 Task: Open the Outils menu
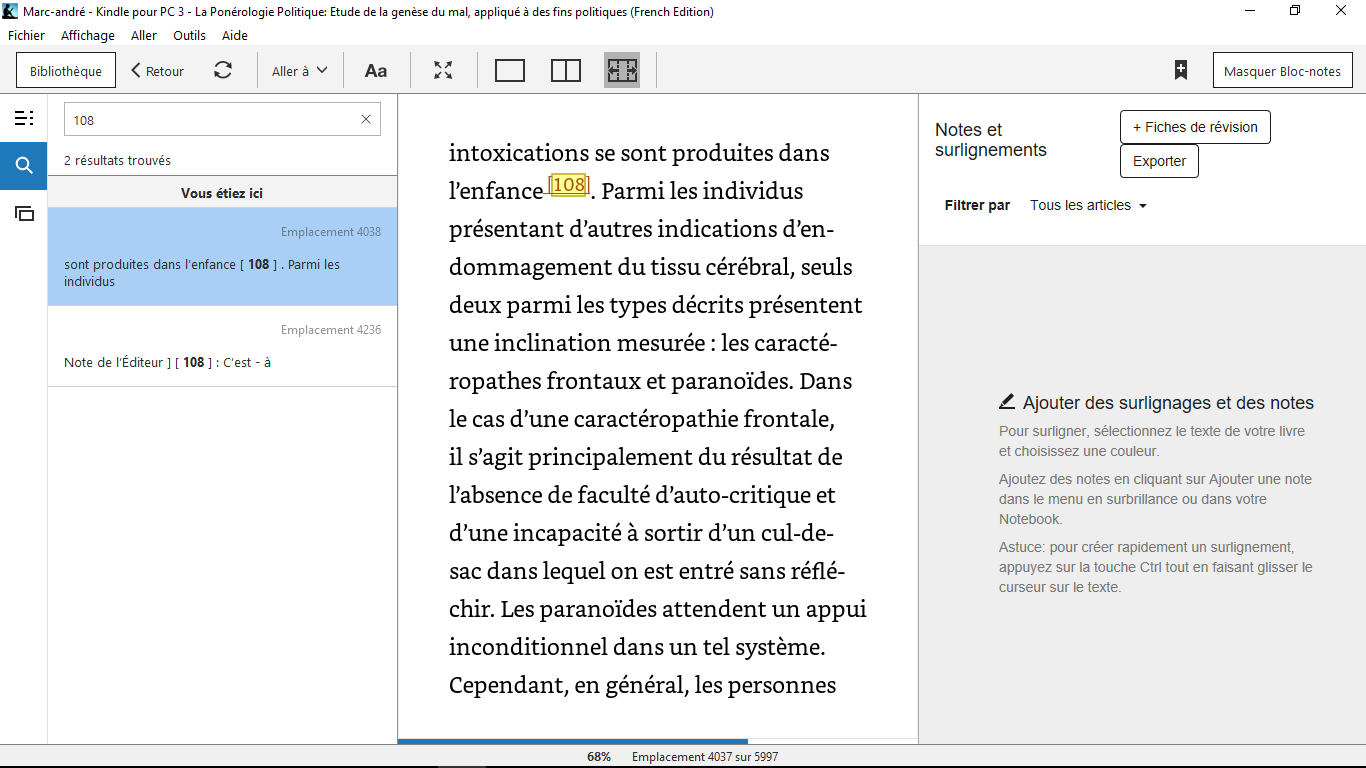point(189,35)
